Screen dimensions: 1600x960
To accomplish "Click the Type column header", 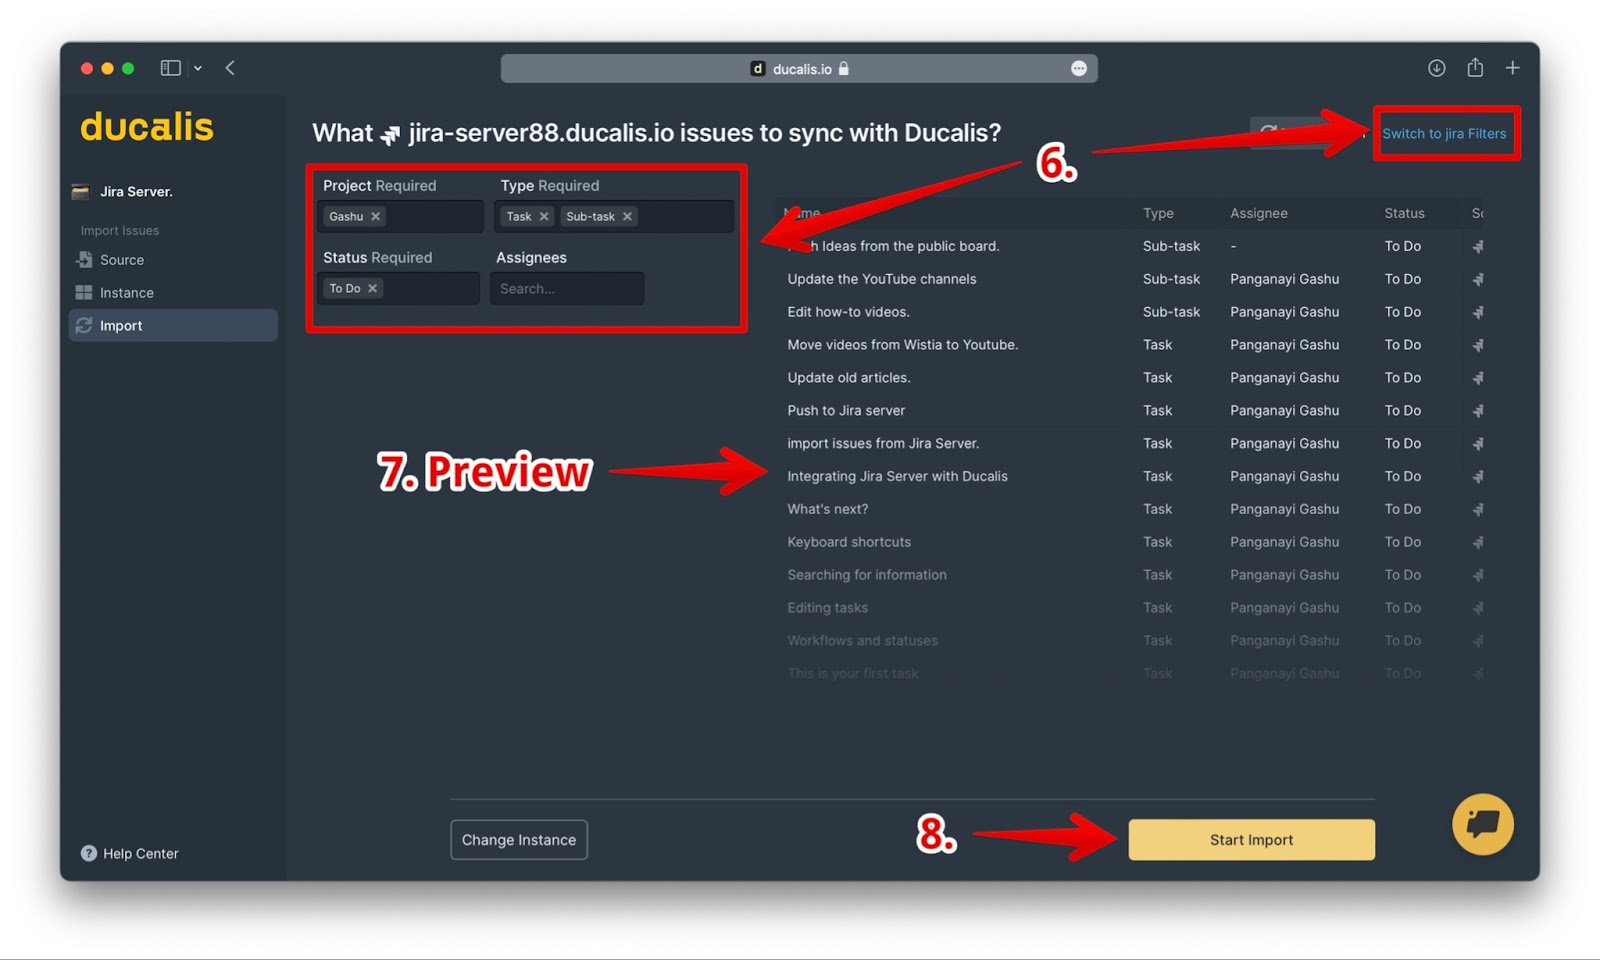I will pos(1158,213).
